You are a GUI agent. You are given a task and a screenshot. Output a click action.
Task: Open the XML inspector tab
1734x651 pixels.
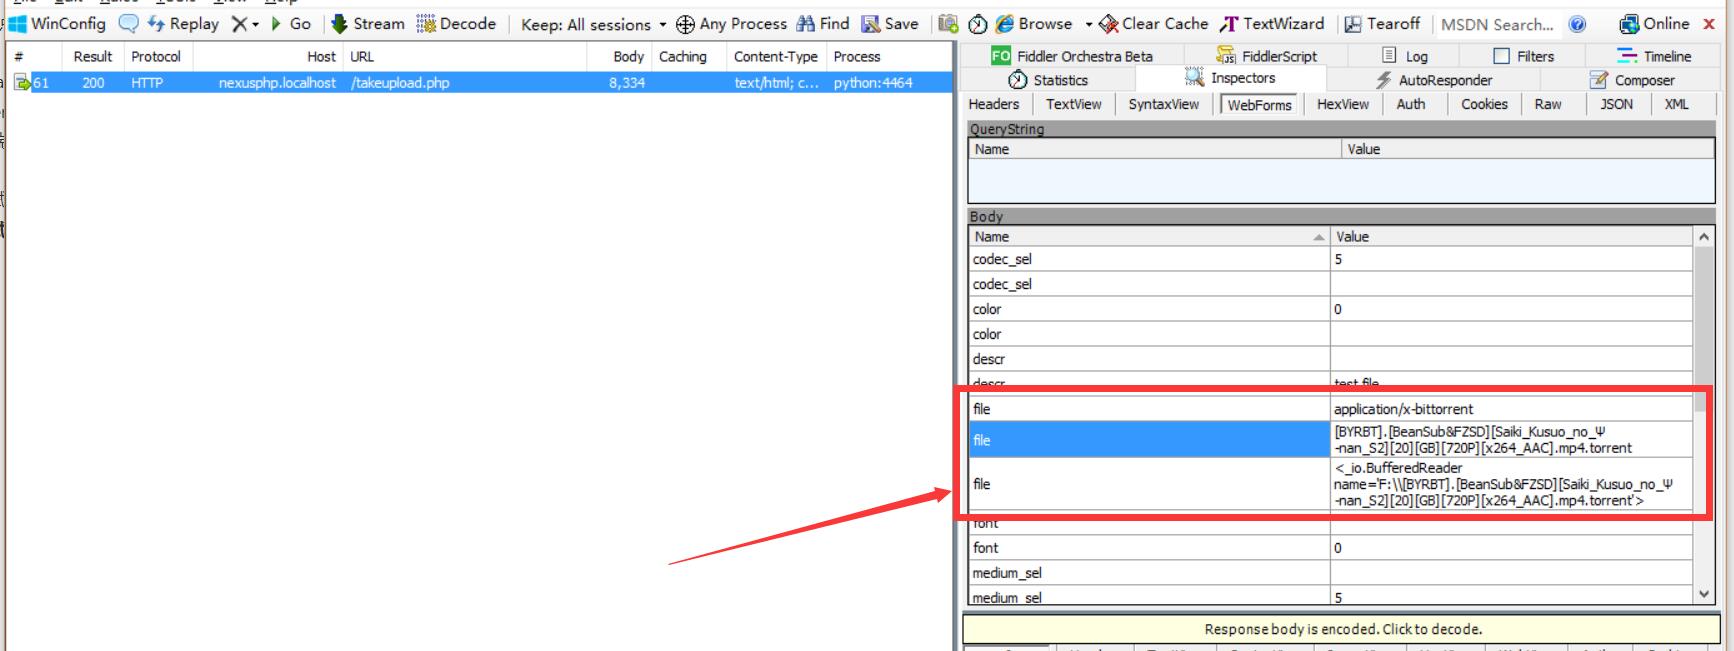(x=1676, y=104)
